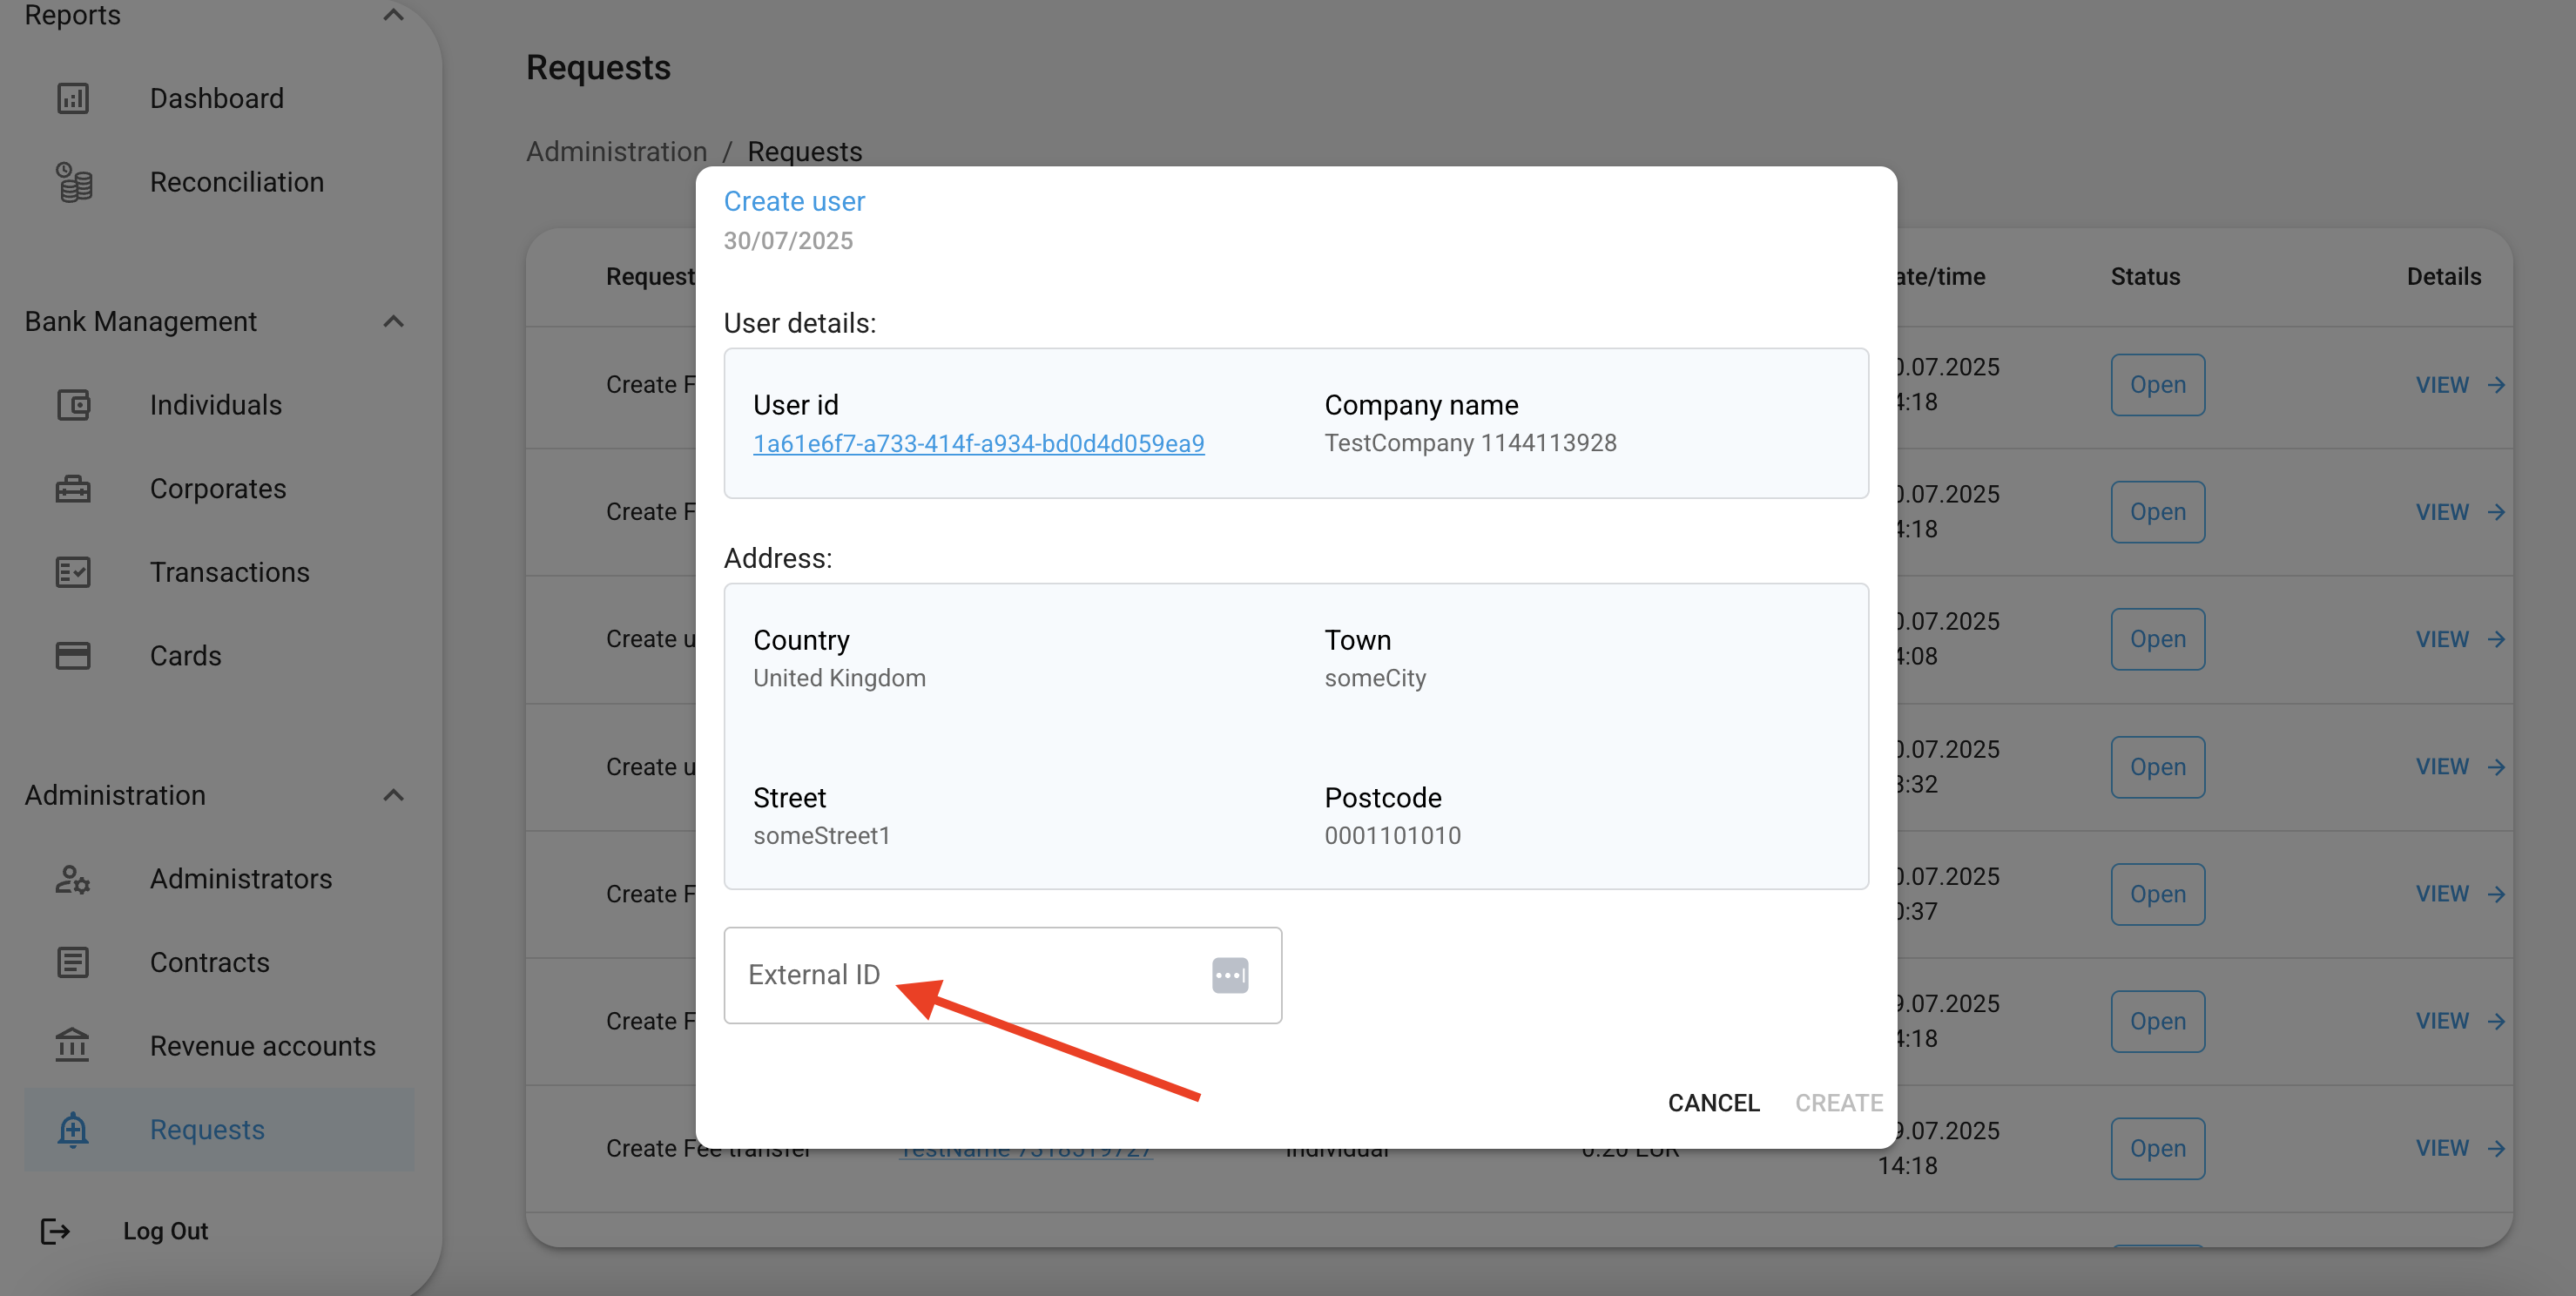
Task: Cancel the Create user dialog
Action: [x=1713, y=1102]
